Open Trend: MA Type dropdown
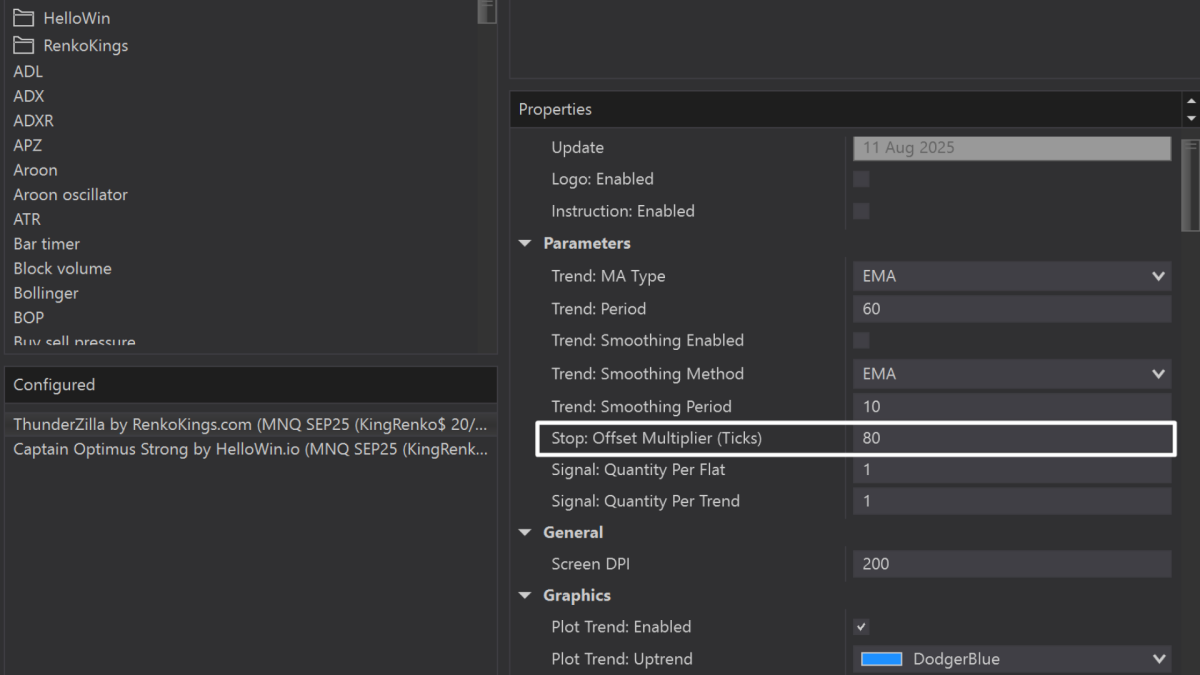This screenshot has width=1200, height=675. click(1158, 276)
